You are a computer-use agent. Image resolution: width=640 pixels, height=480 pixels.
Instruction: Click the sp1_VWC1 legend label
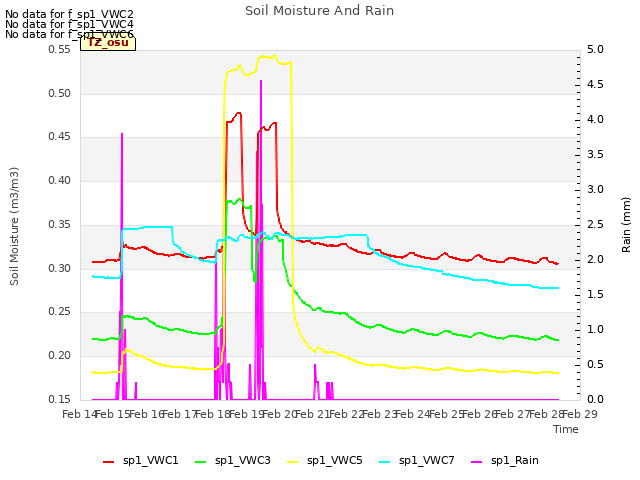tap(151, 460)
